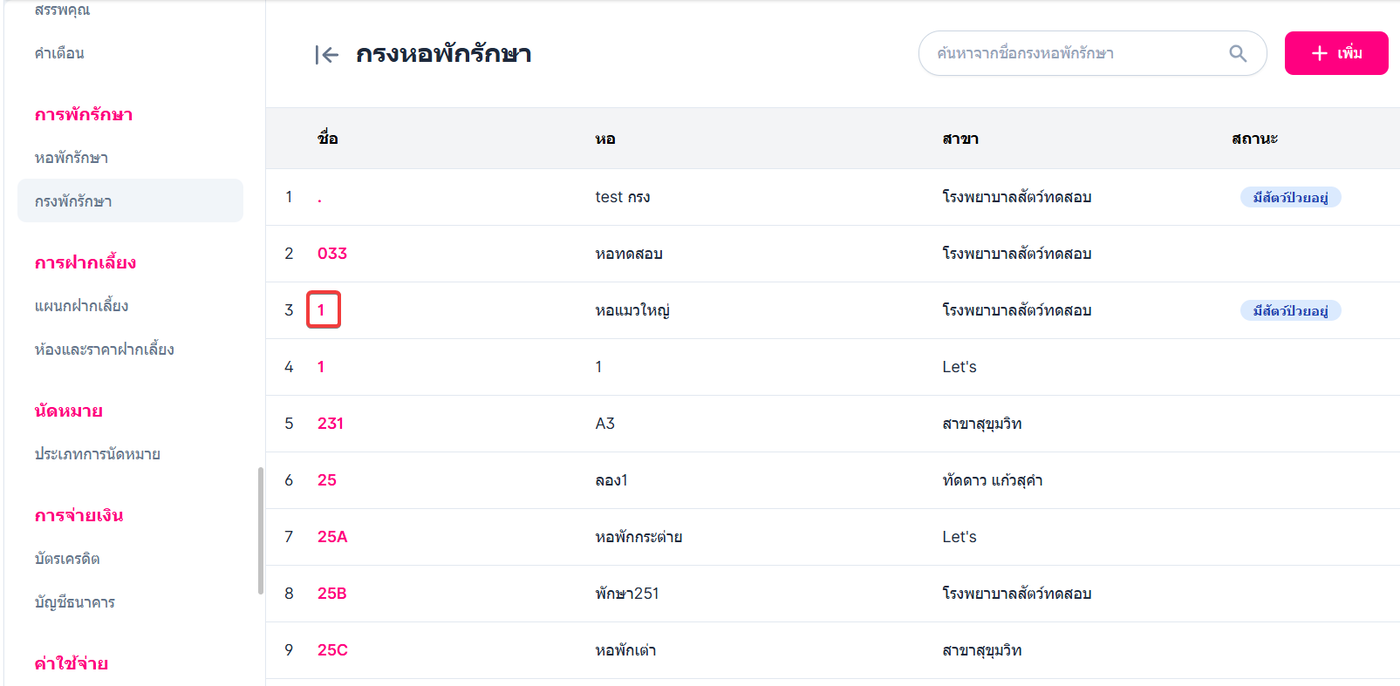Open ประเภทการนัดหมาย in the sidebar
The image size is (1400, 686).
click(x=97, y=454)
